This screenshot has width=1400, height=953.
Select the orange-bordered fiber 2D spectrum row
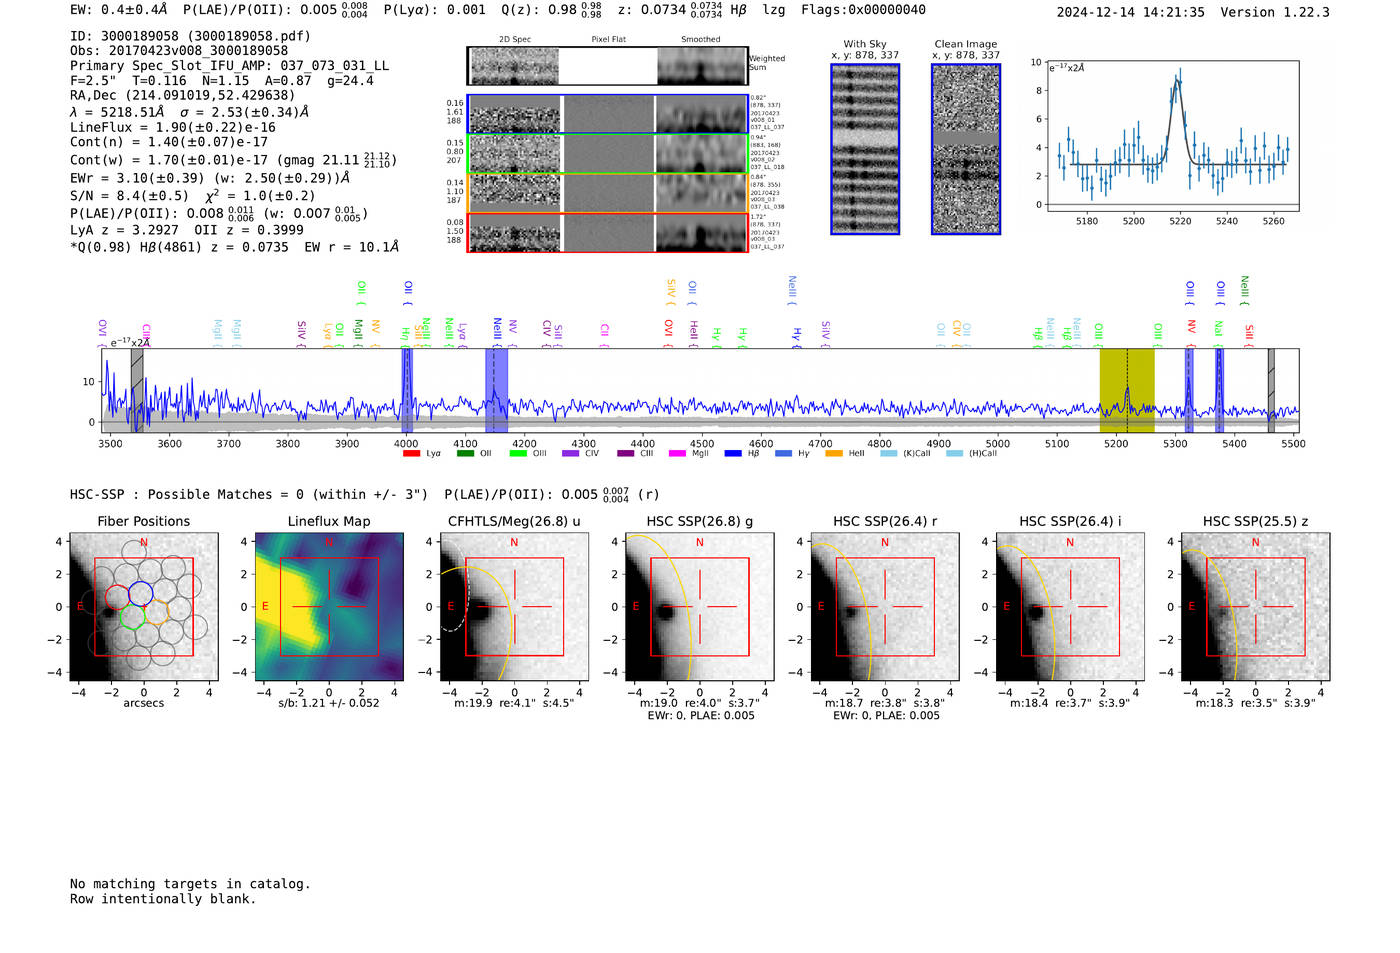608,193
